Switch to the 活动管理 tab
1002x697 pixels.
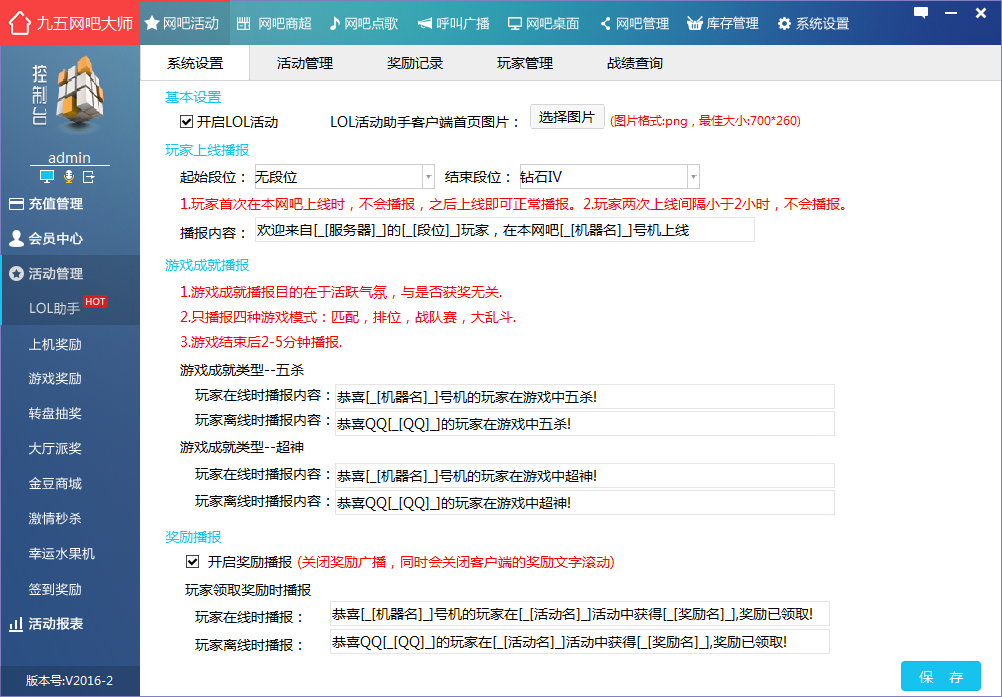[306, 62]
